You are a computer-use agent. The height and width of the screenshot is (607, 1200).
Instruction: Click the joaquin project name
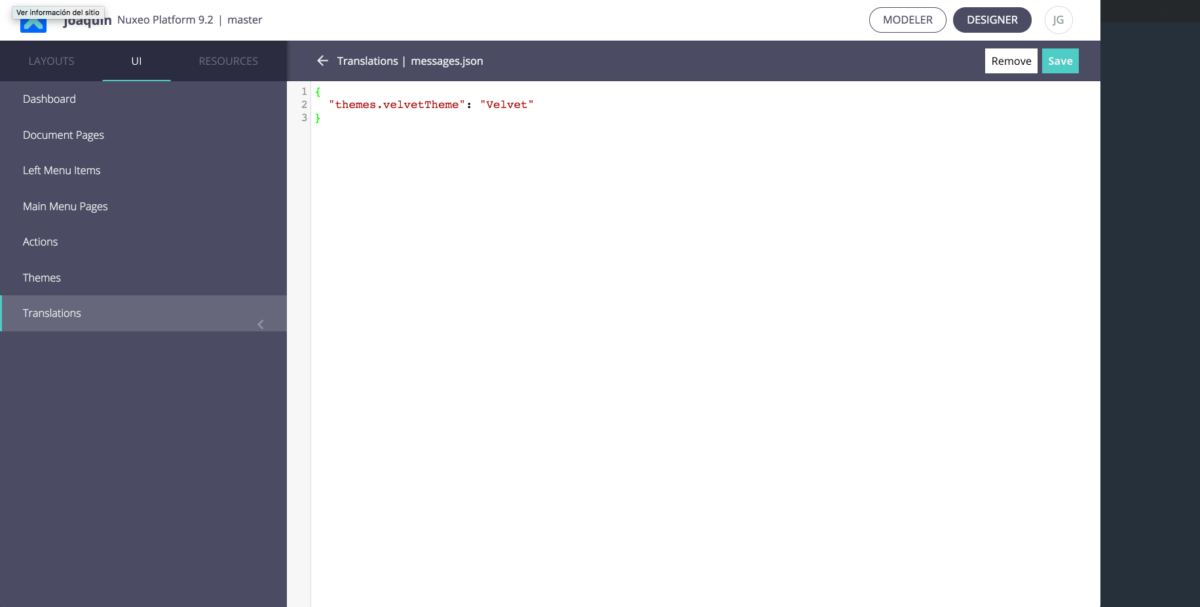[86, 22]
